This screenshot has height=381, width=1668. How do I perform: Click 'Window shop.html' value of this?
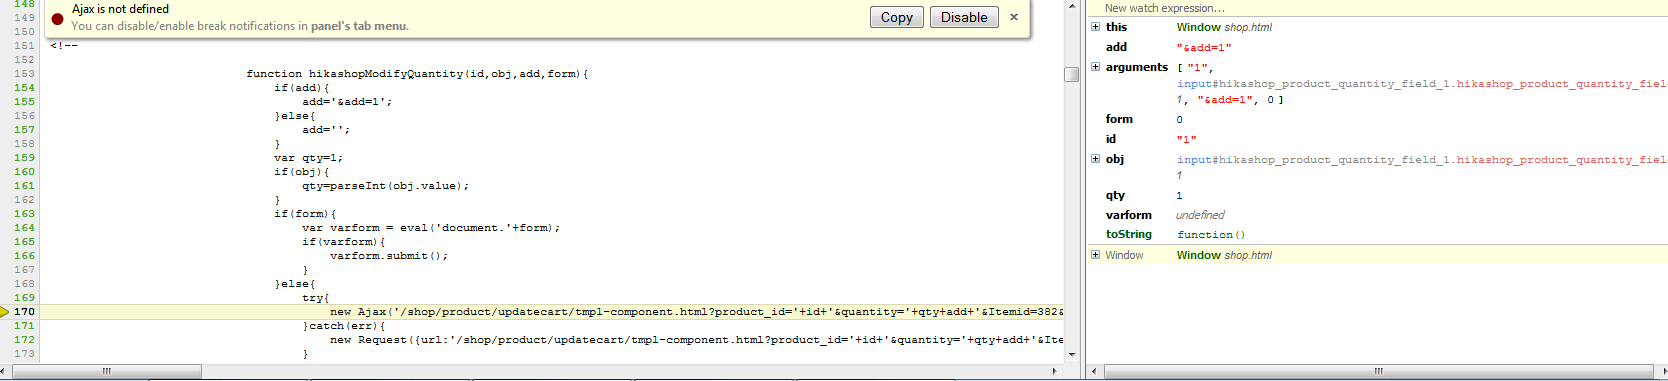1224,27
